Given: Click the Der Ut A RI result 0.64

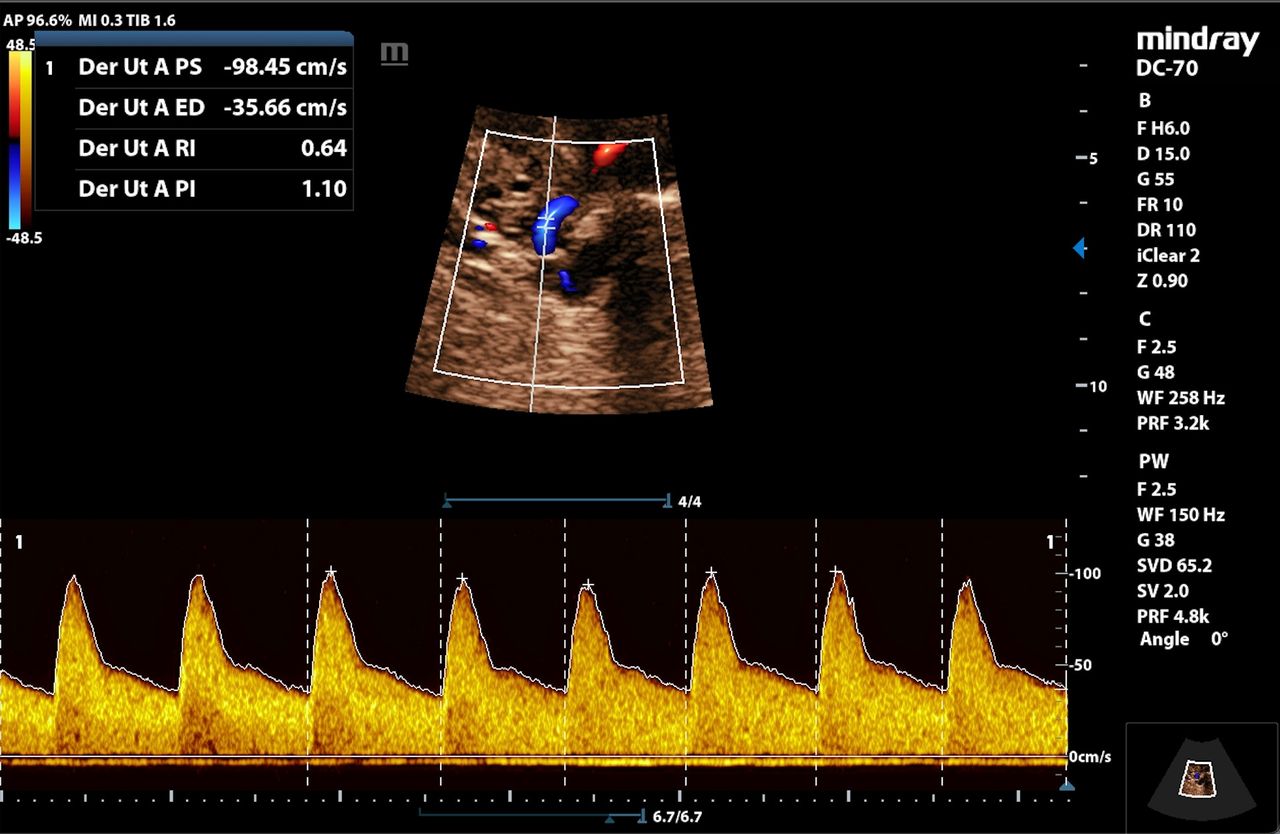Looking at the screenshot, I should coord(324,148).
